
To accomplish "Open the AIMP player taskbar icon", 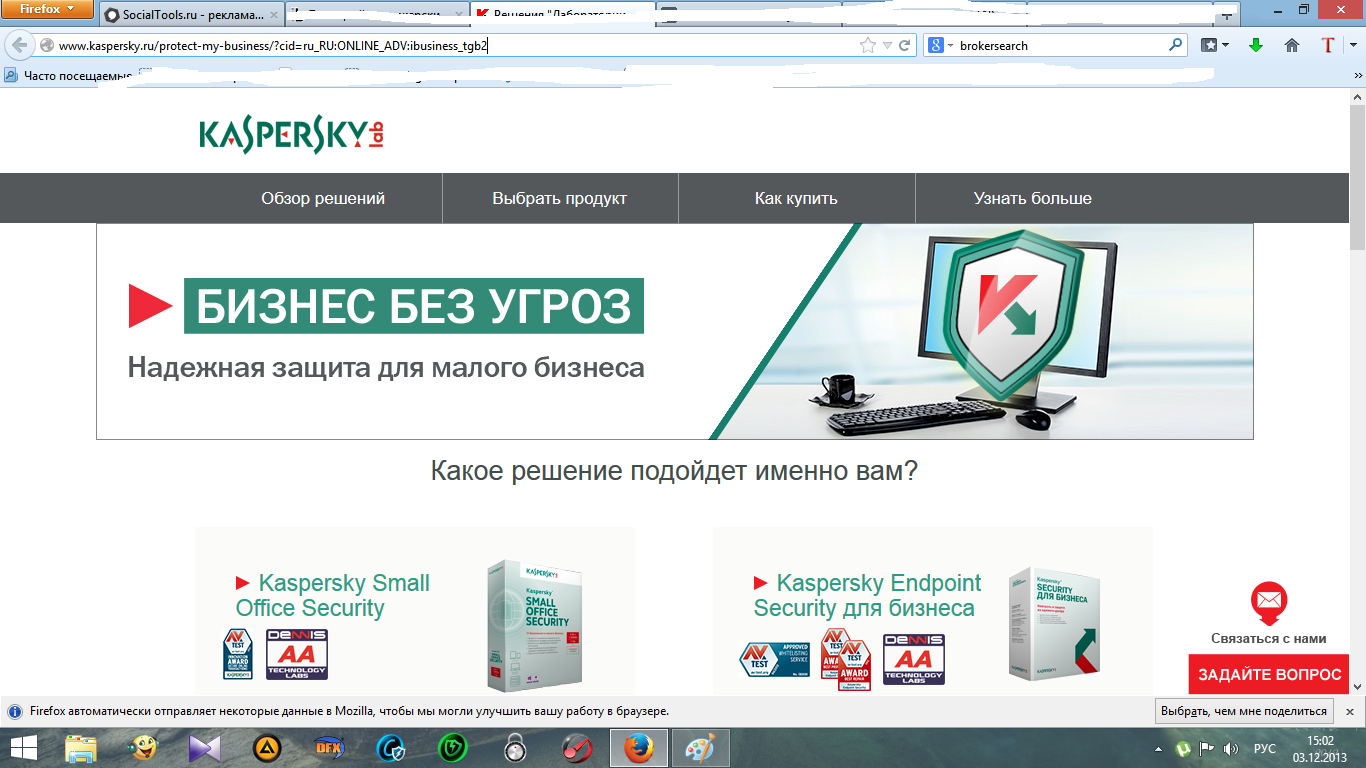I will pyautogui.click(x=266, y=748).
